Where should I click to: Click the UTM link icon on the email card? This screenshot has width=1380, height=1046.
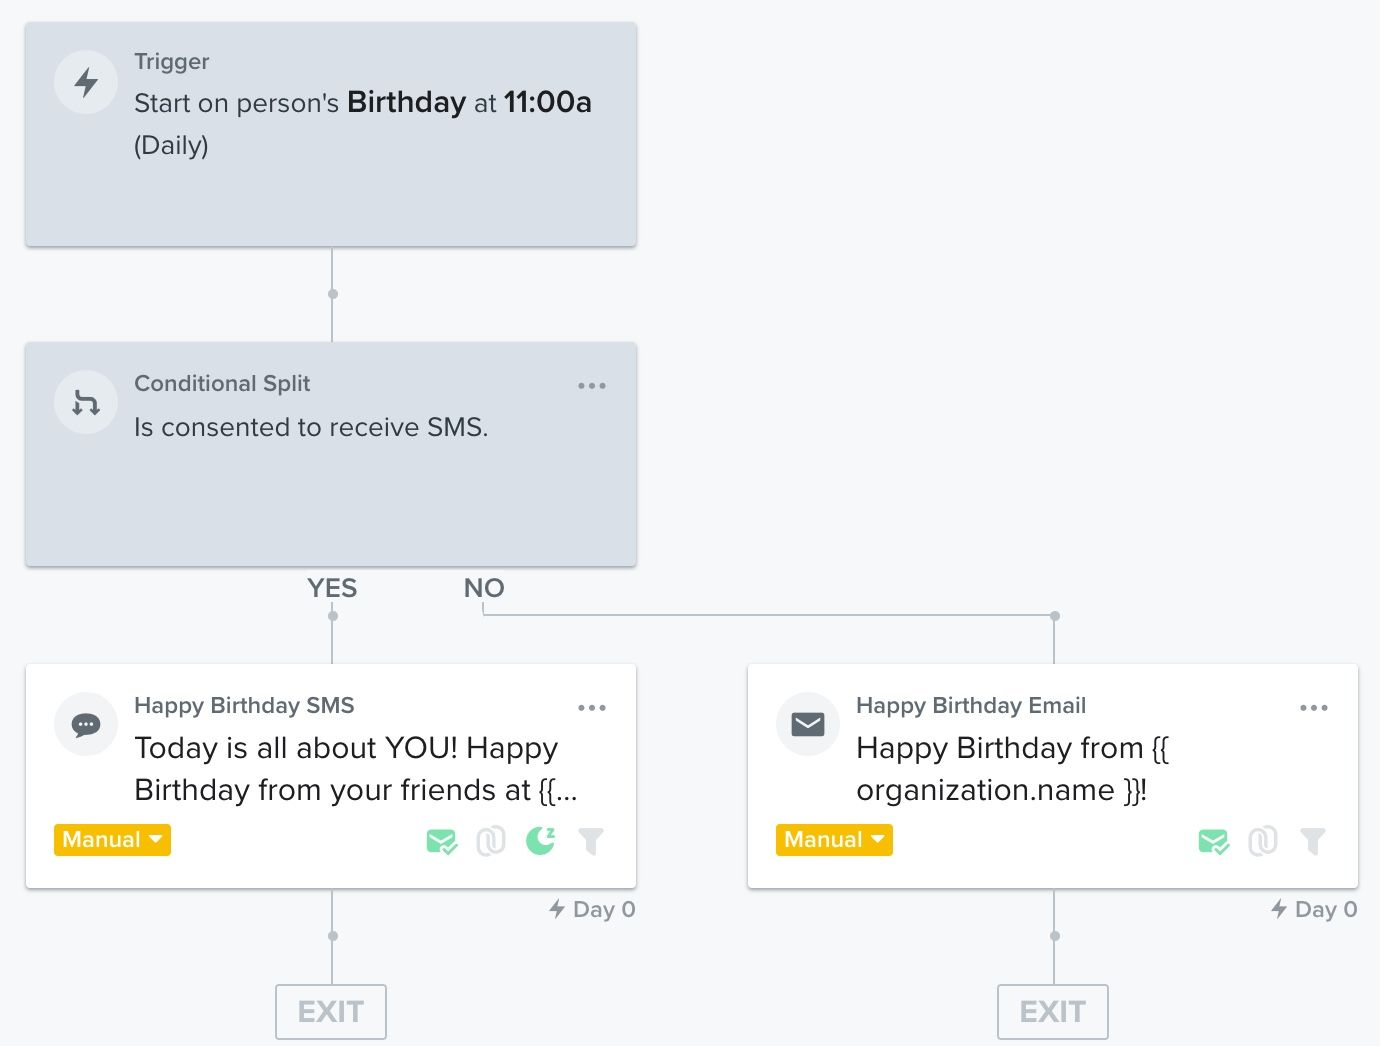1264,842
